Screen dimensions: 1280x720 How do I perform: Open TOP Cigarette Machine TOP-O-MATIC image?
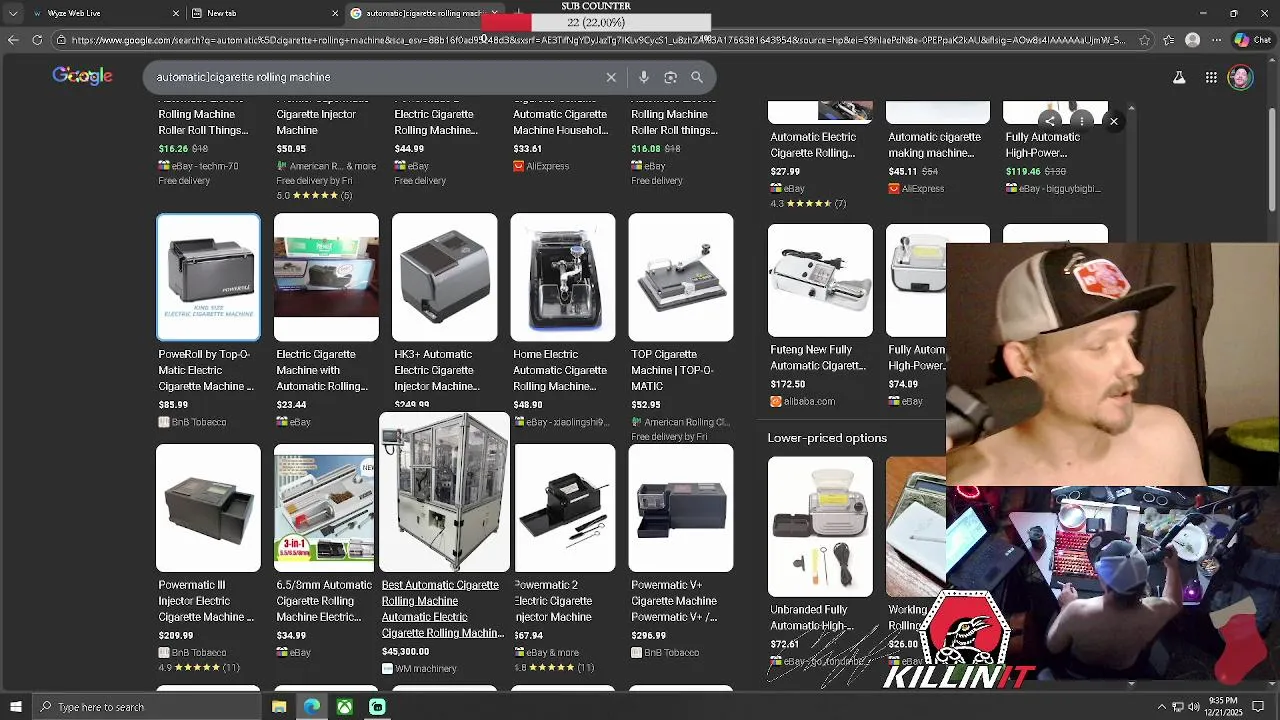680,277
